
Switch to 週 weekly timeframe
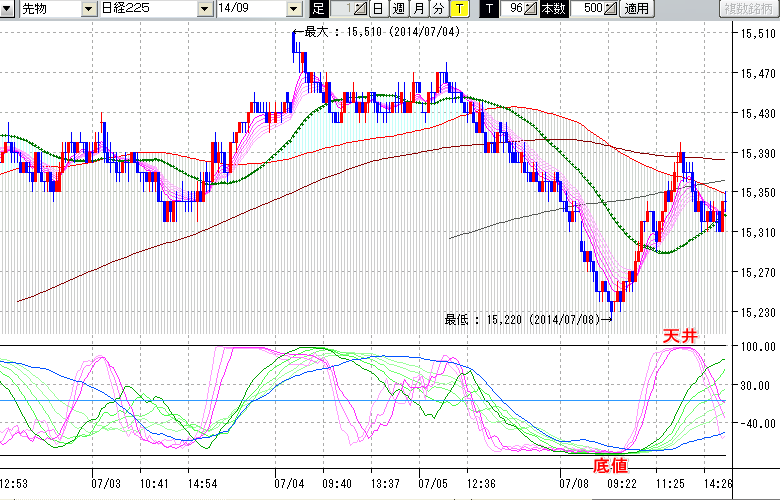(x=397, y=9)
